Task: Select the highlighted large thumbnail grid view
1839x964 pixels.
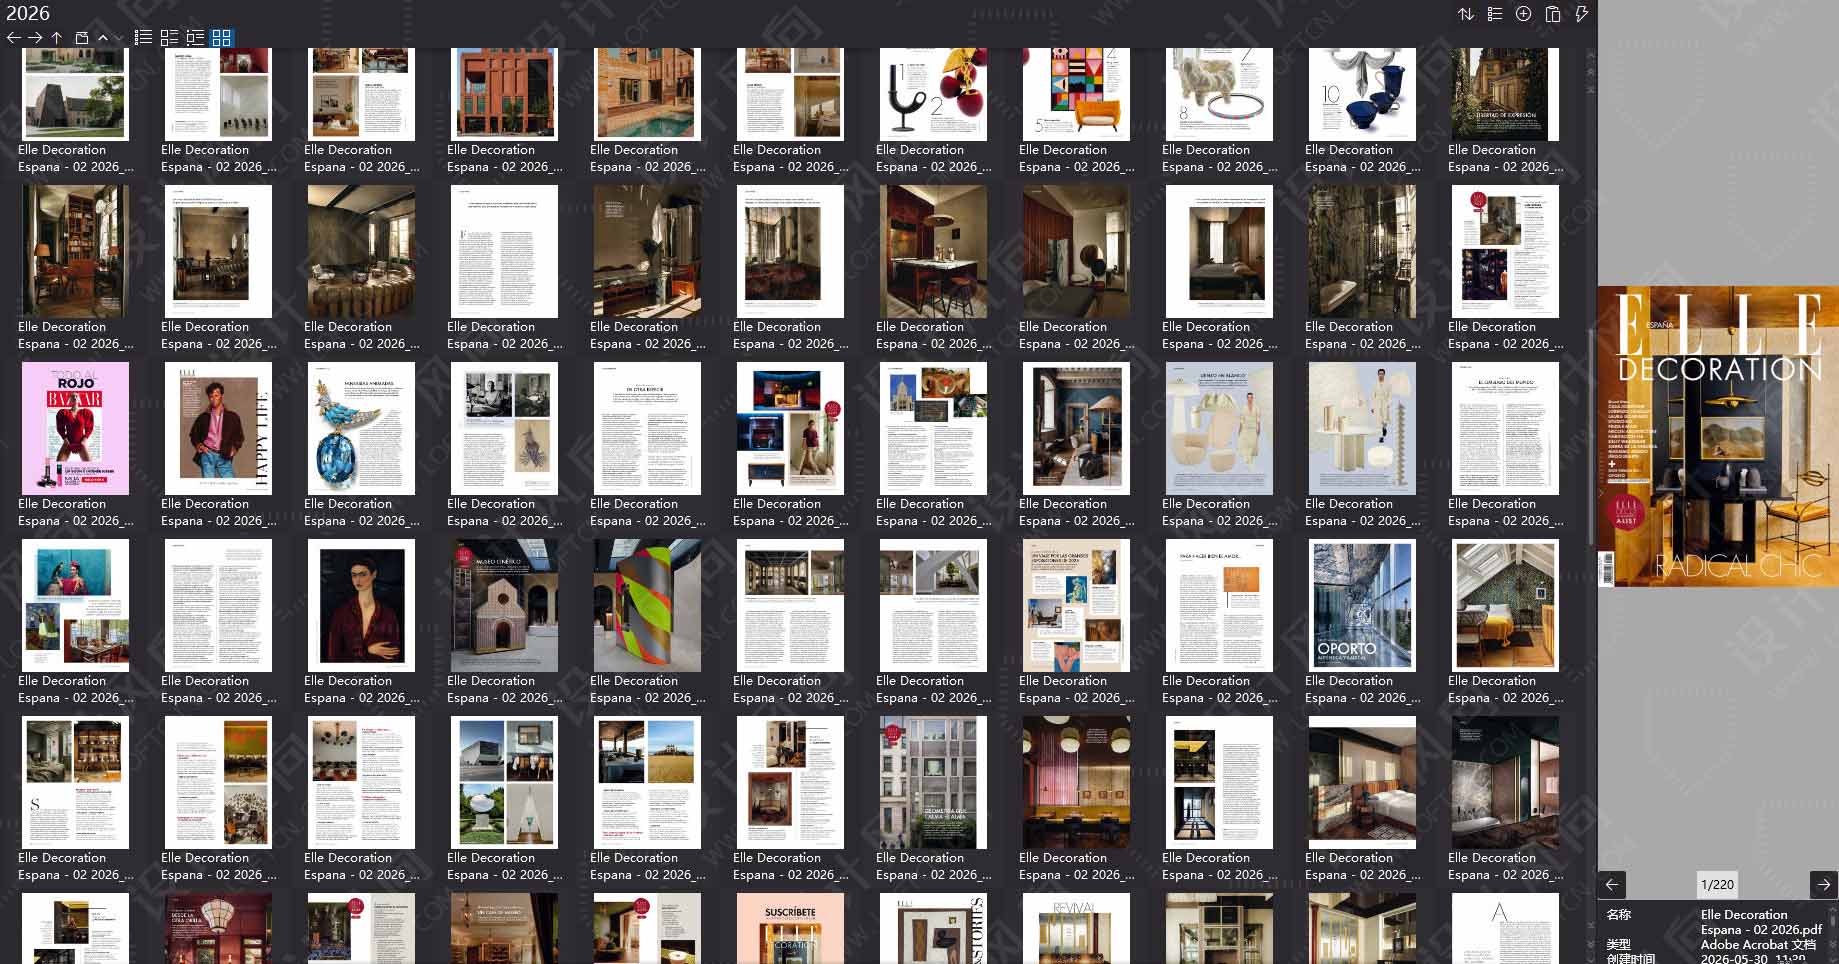Action: point(222,38)
